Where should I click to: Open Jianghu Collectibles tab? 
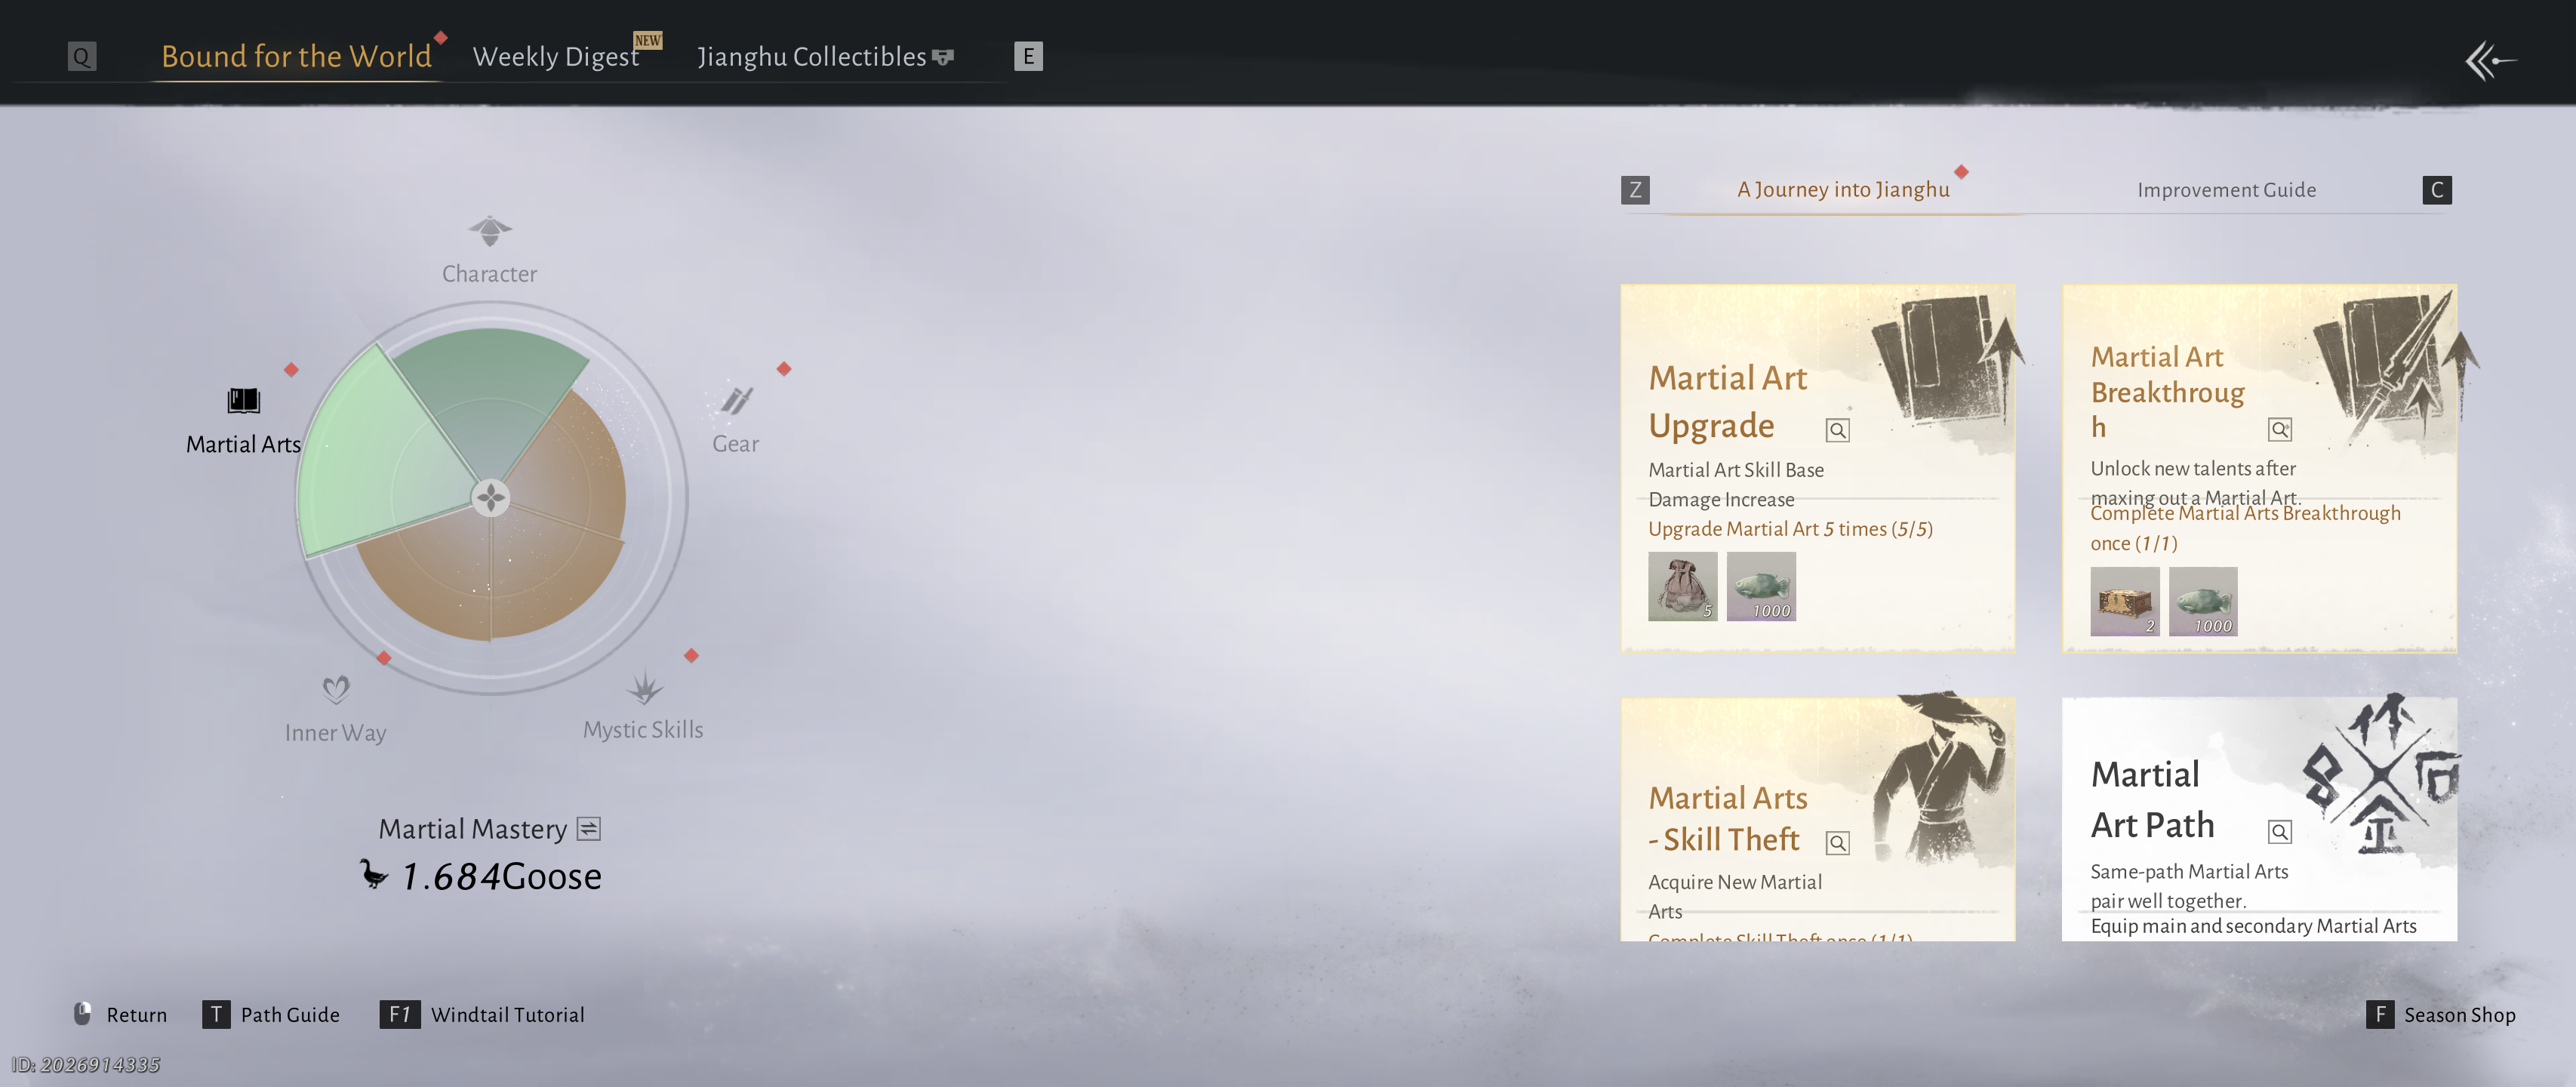click(812, 57)
